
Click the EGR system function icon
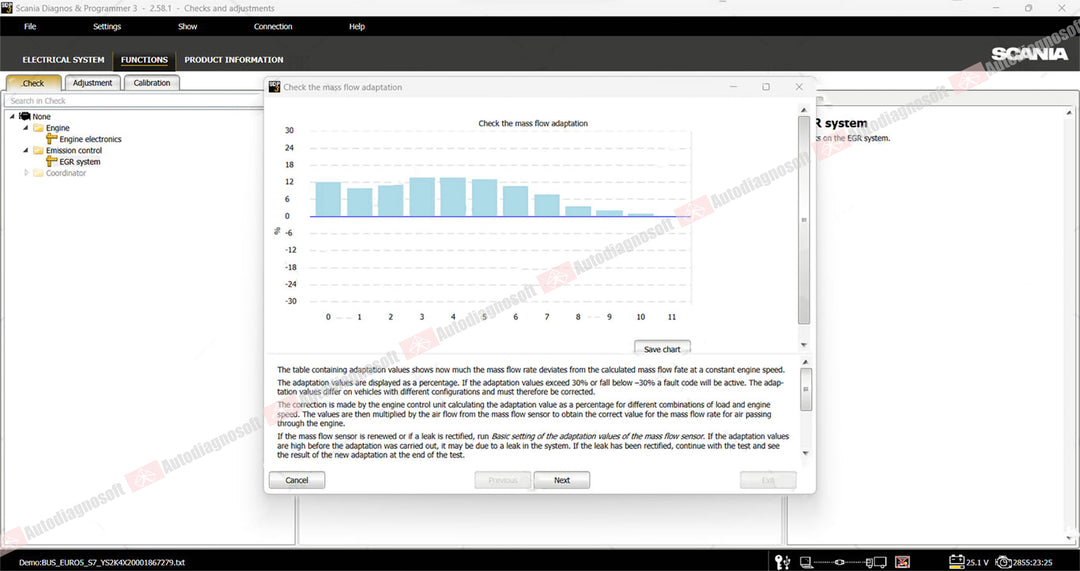tap(52, 162)
